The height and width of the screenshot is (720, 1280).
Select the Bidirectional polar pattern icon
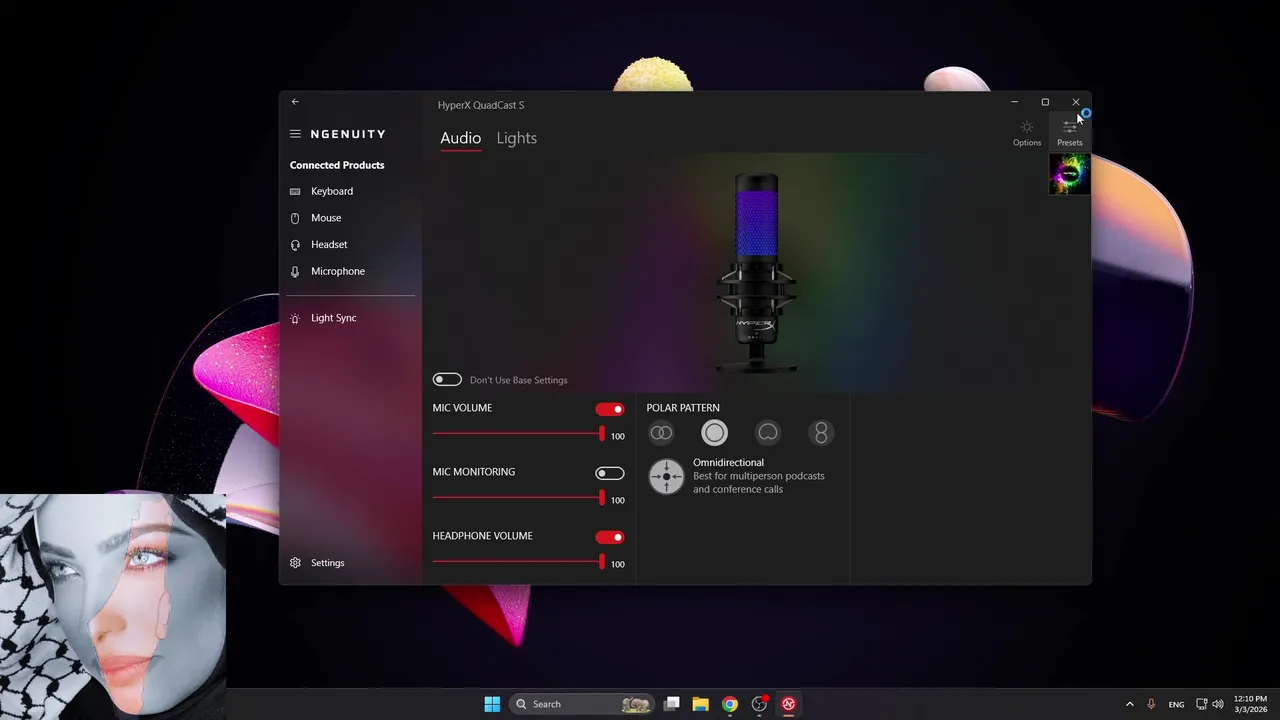[821, 433]
